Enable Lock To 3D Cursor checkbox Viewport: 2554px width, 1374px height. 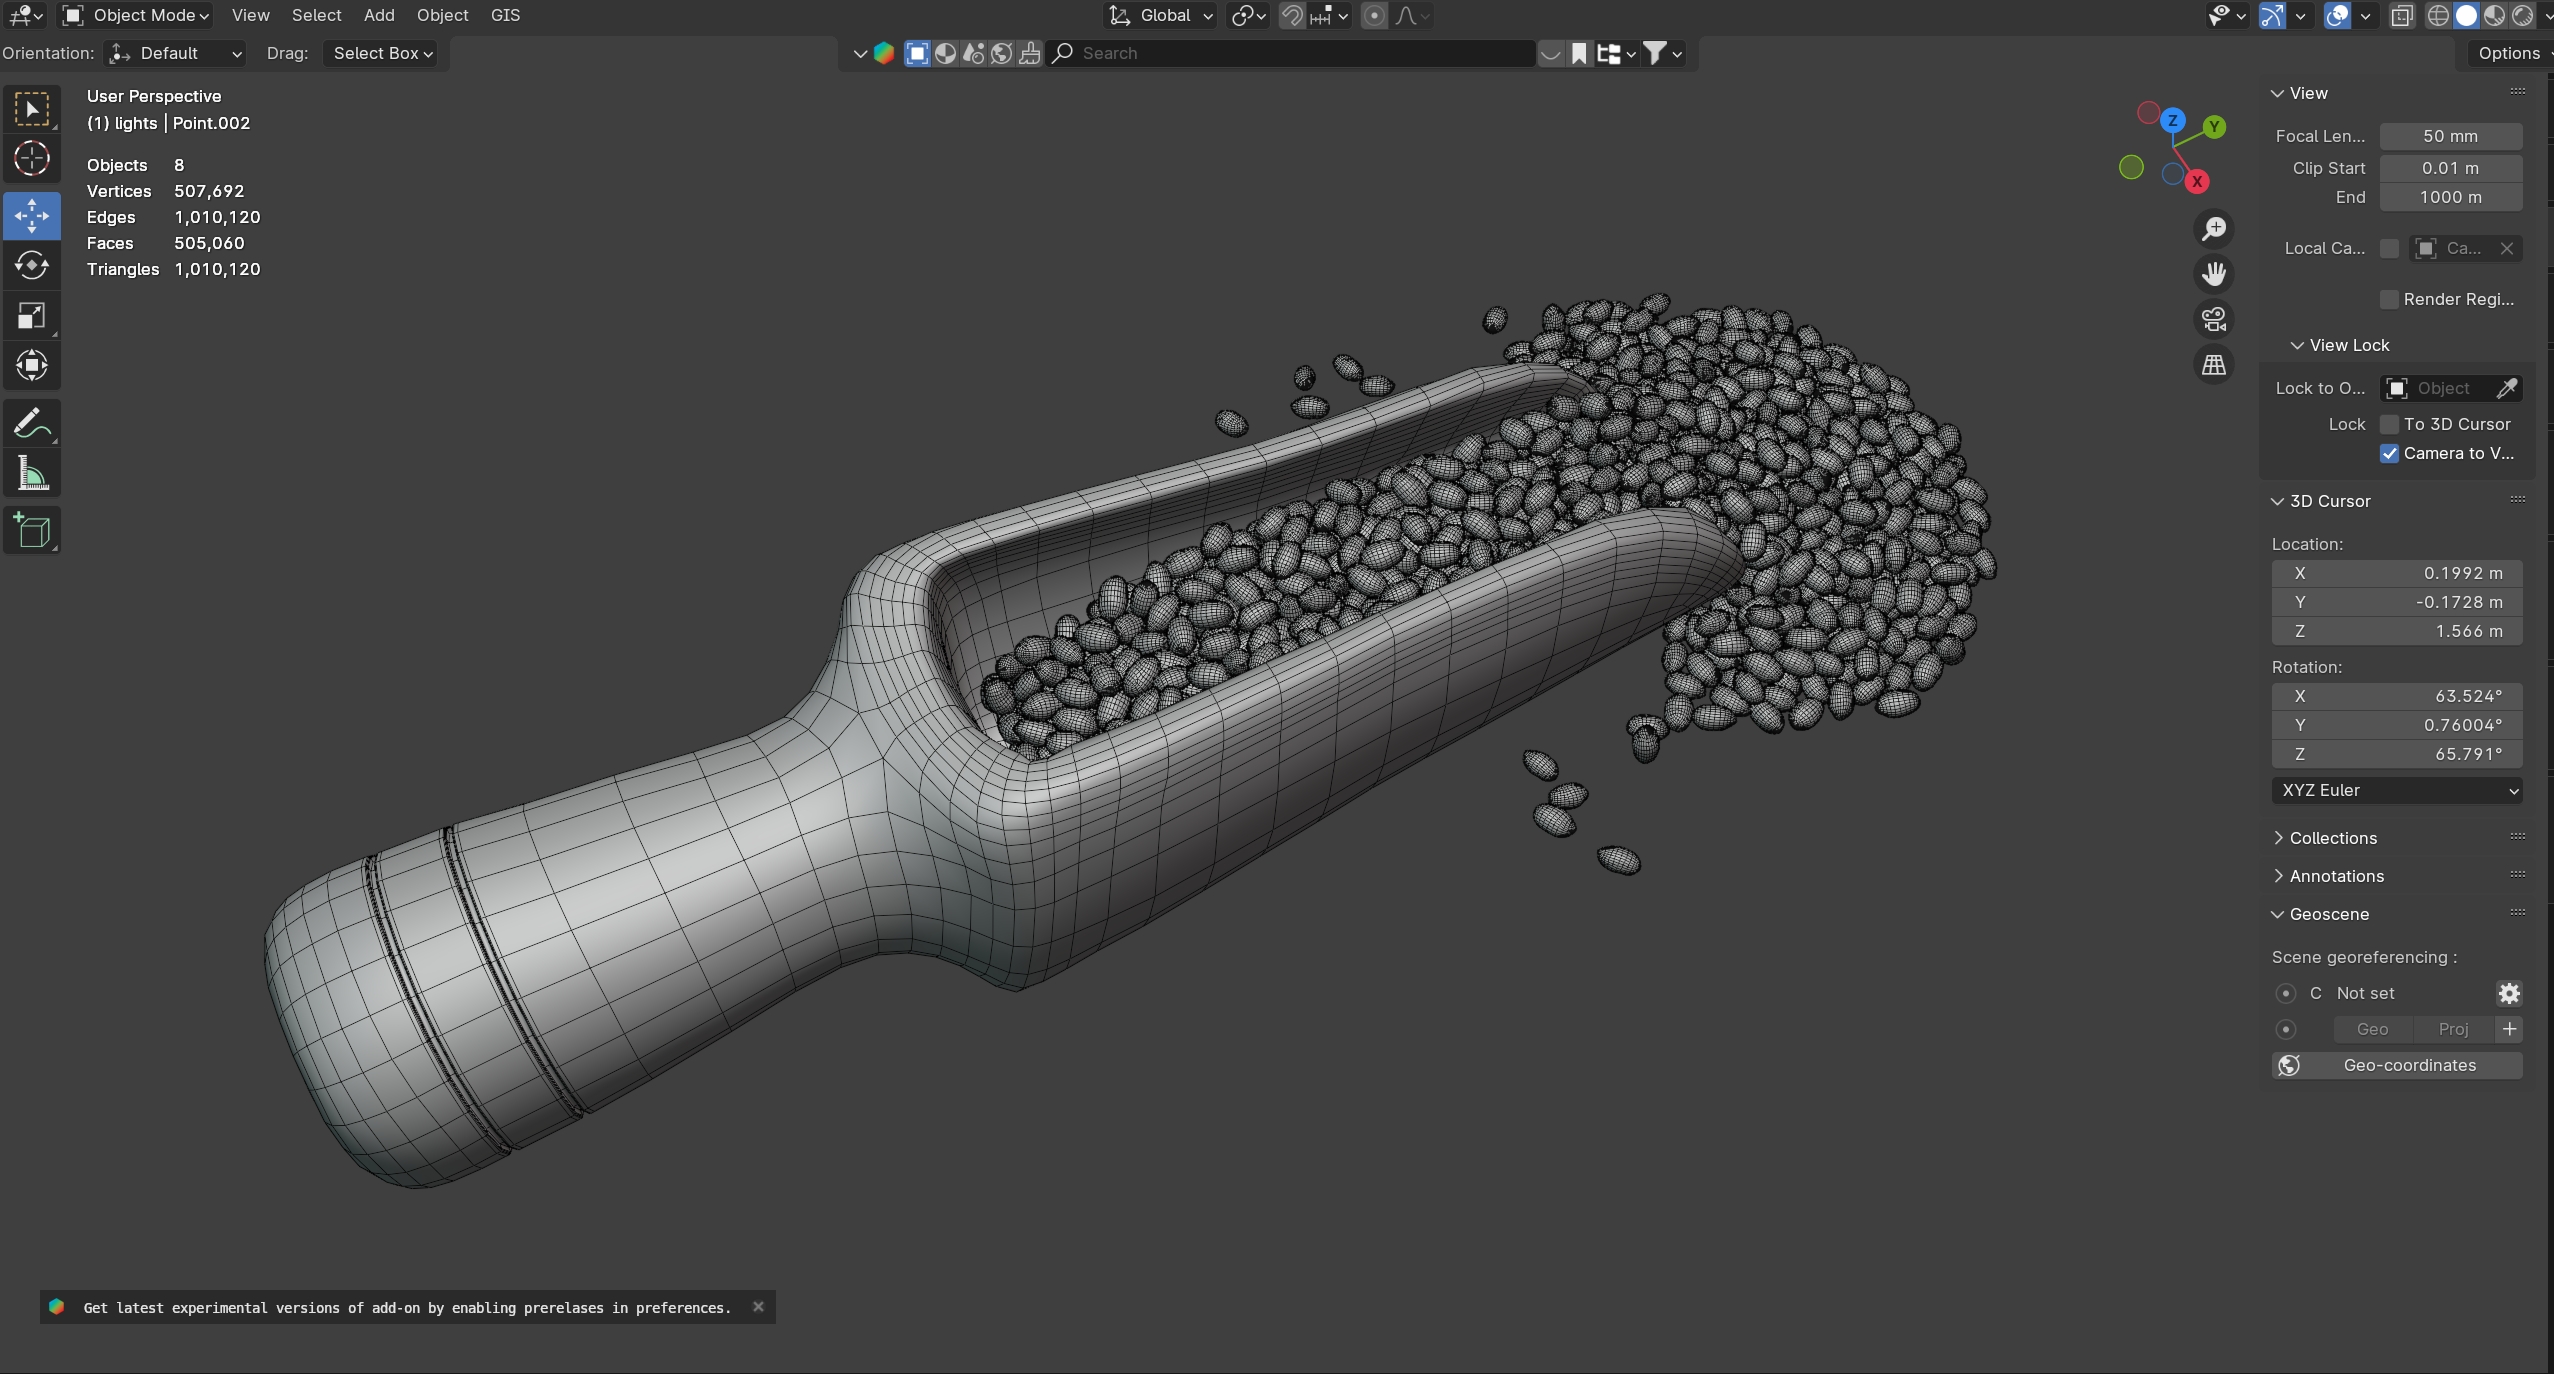click(x=2390, y=424)
